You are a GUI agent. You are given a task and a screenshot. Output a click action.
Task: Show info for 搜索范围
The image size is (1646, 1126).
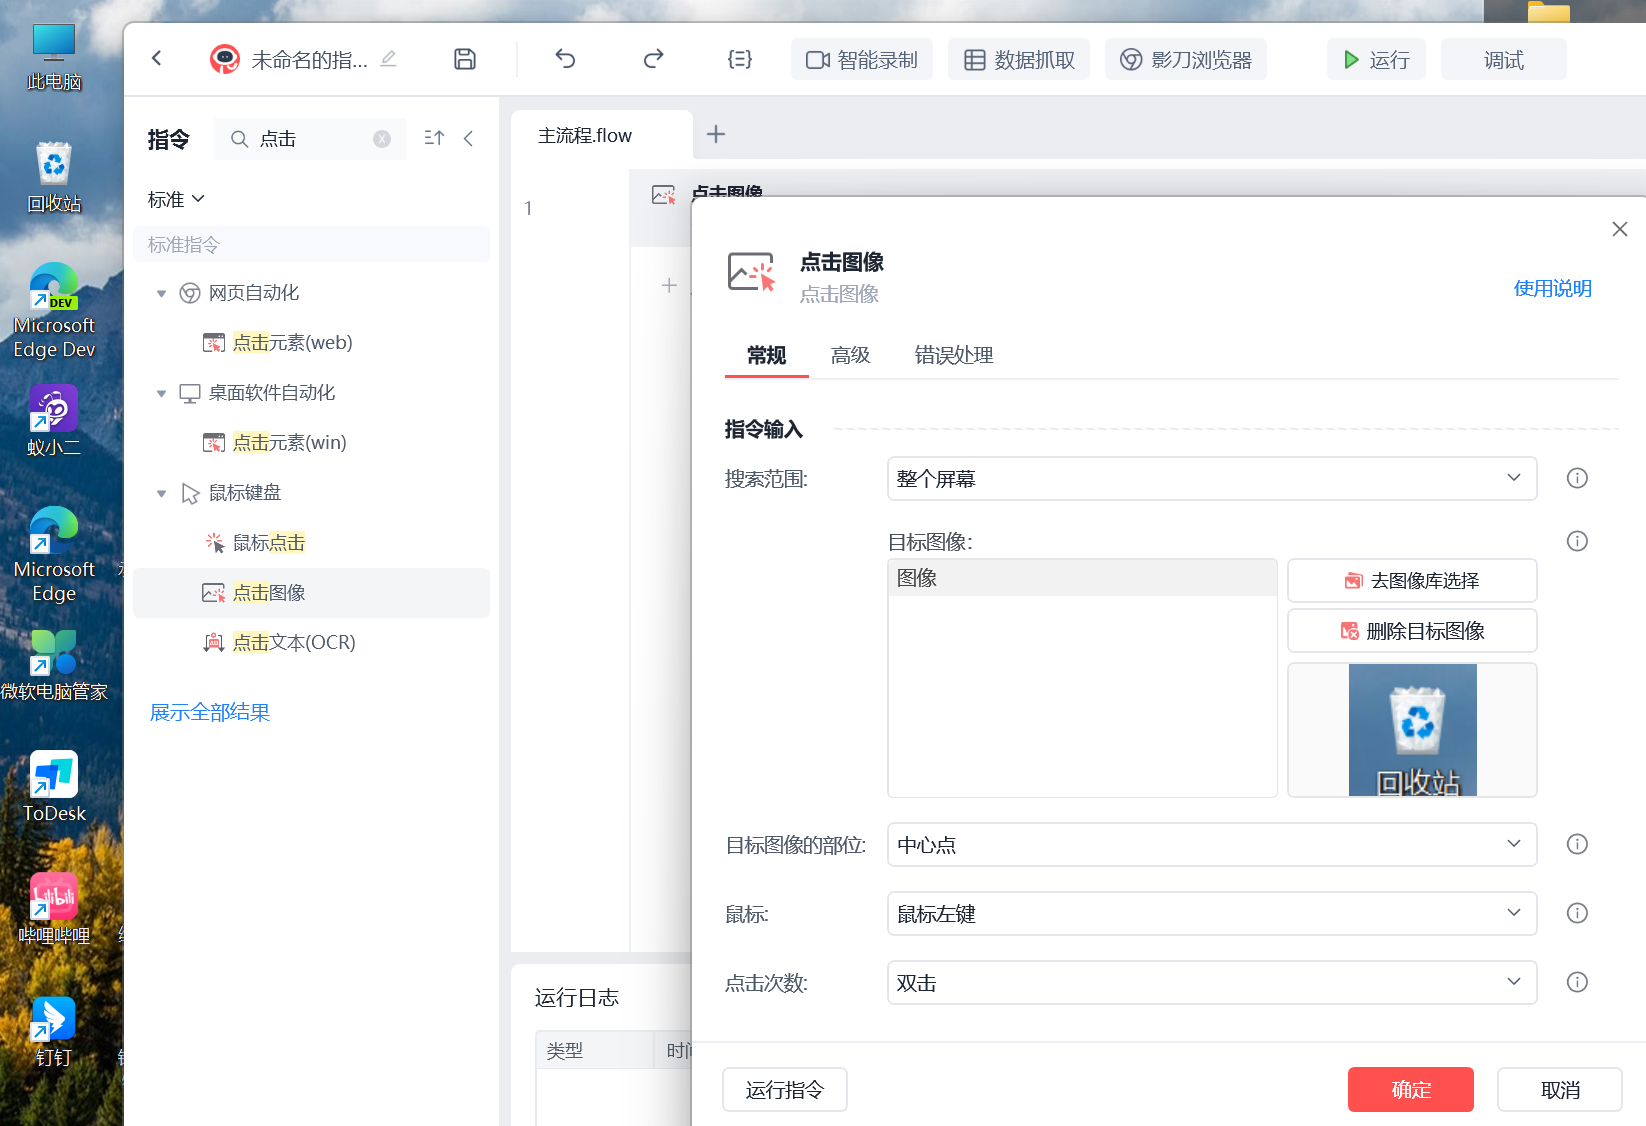click(x=1577, y=478)
